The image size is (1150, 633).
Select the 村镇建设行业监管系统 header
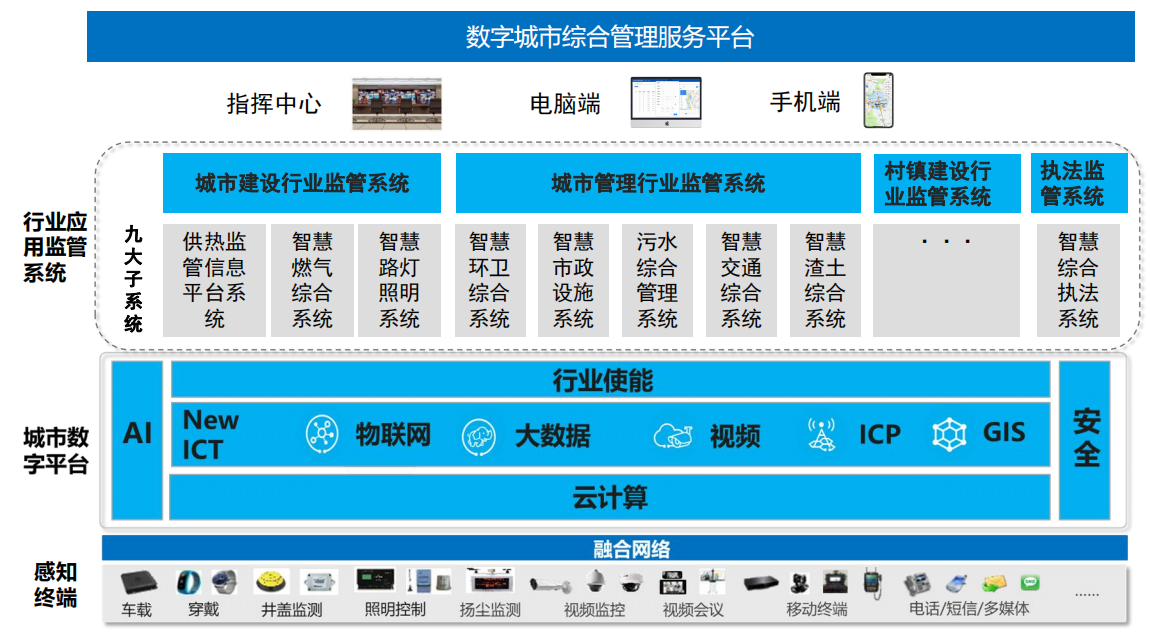pos(947,183)
